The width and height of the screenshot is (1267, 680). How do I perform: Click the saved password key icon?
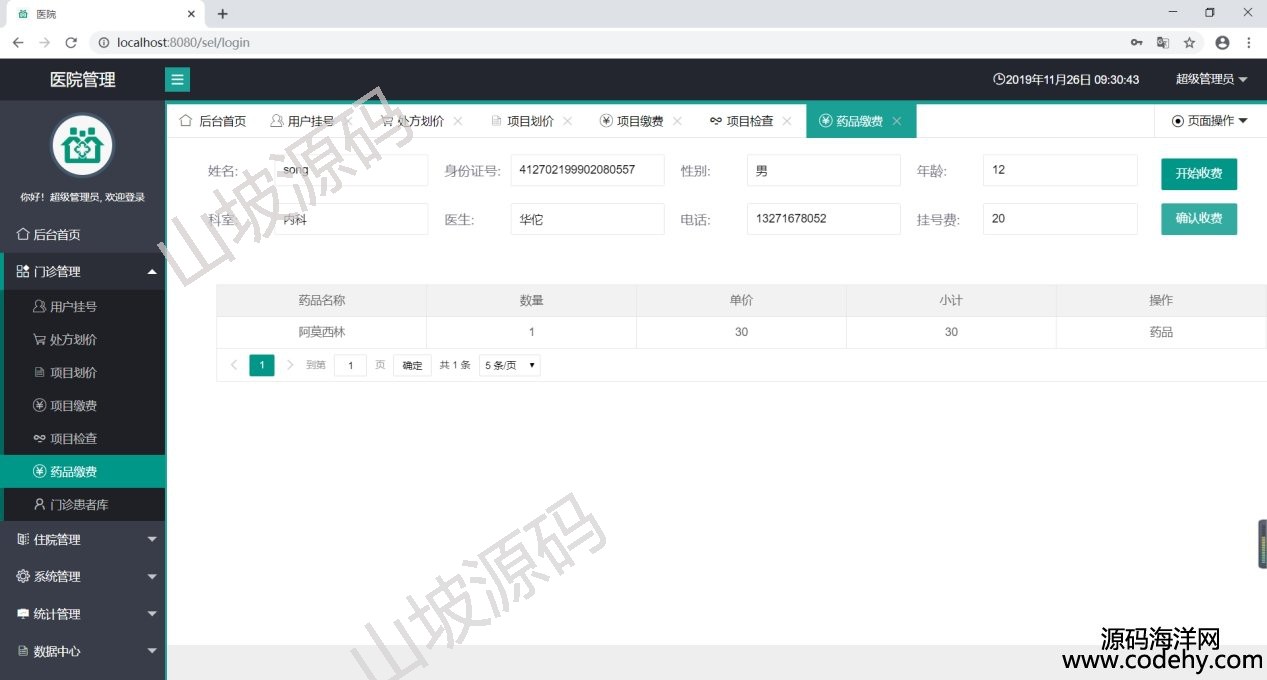point(1137,43)
